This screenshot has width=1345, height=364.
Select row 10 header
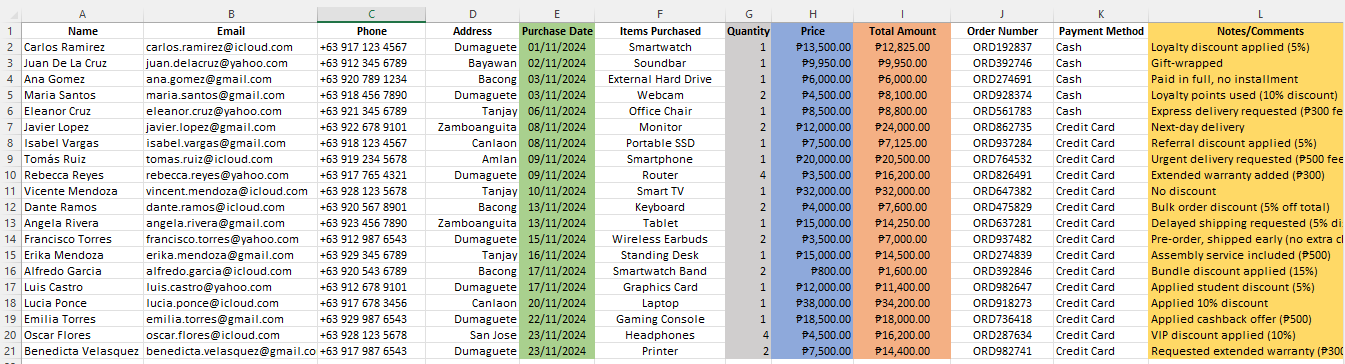[x=9, y=175]
